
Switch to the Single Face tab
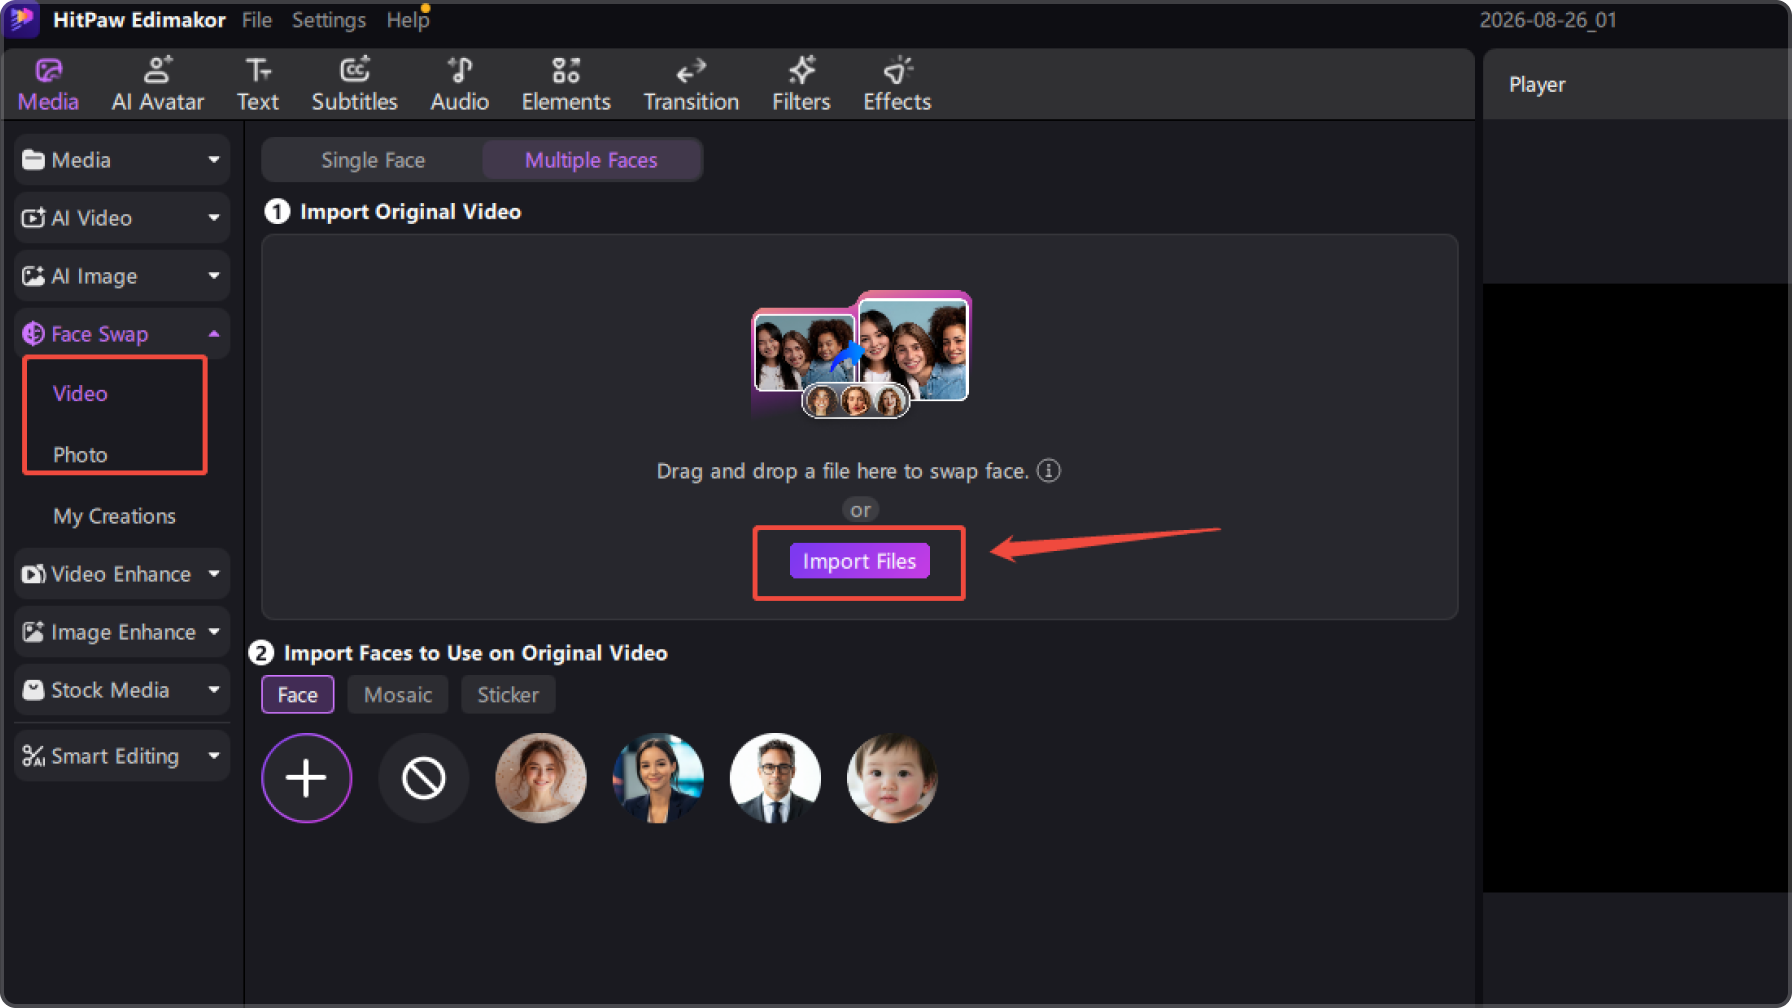tap(373, 160)
